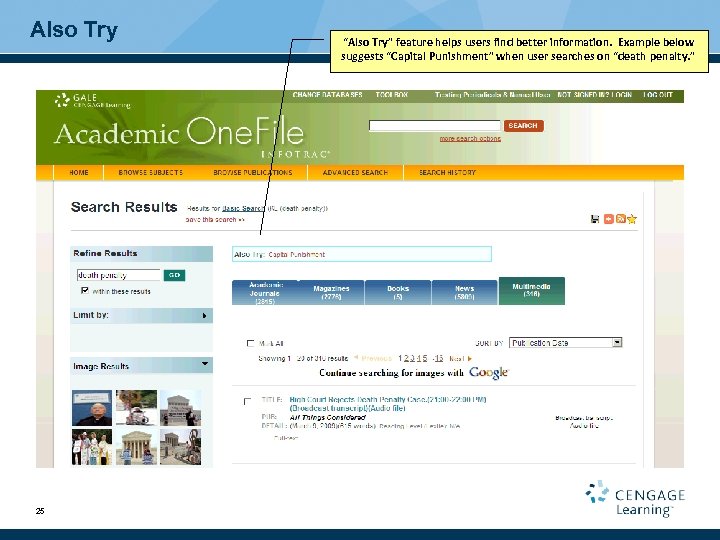Viewport: 720px width, 540px height.
Task: Open Toolbox in top bar
Action: point(392,95)
